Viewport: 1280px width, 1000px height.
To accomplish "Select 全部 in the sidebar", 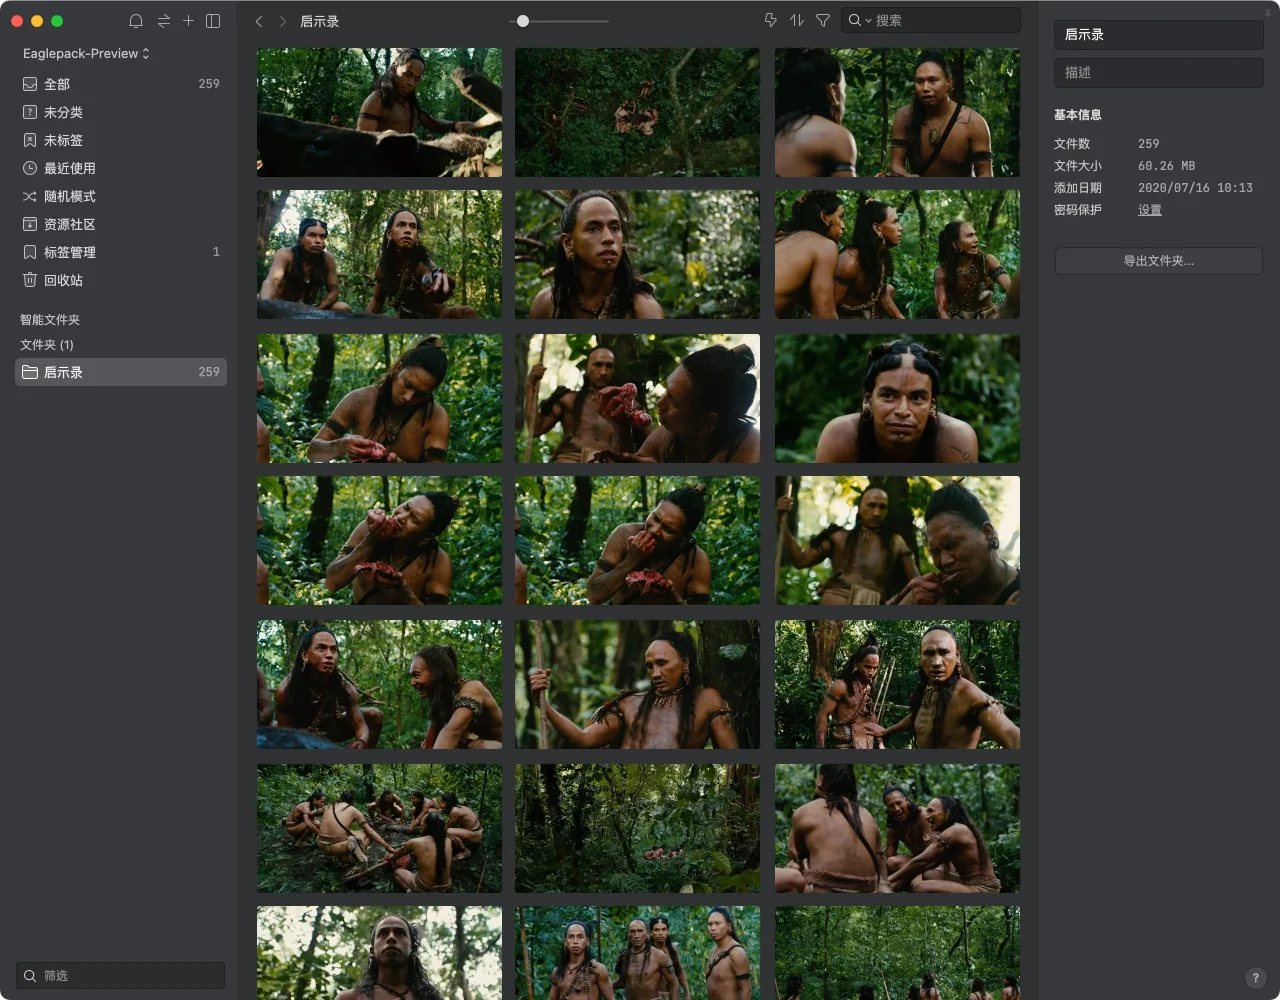I will [121, 84].
